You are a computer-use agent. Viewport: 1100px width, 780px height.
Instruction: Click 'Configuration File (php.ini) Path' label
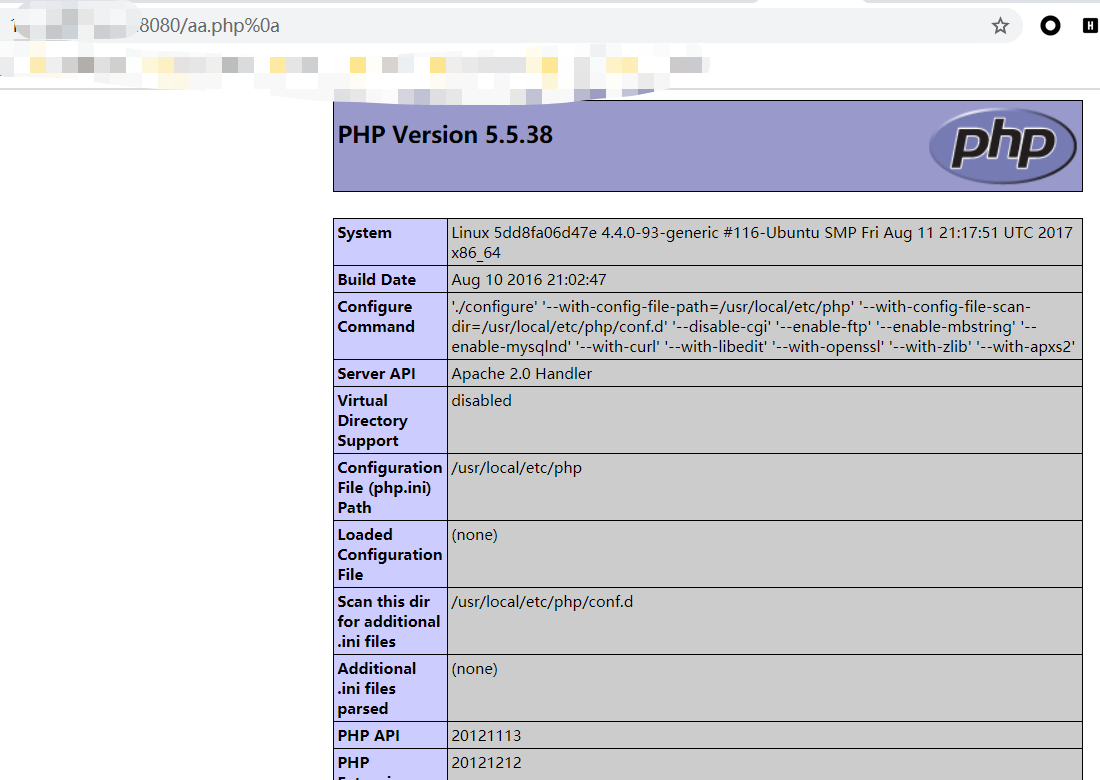point(389,488)
